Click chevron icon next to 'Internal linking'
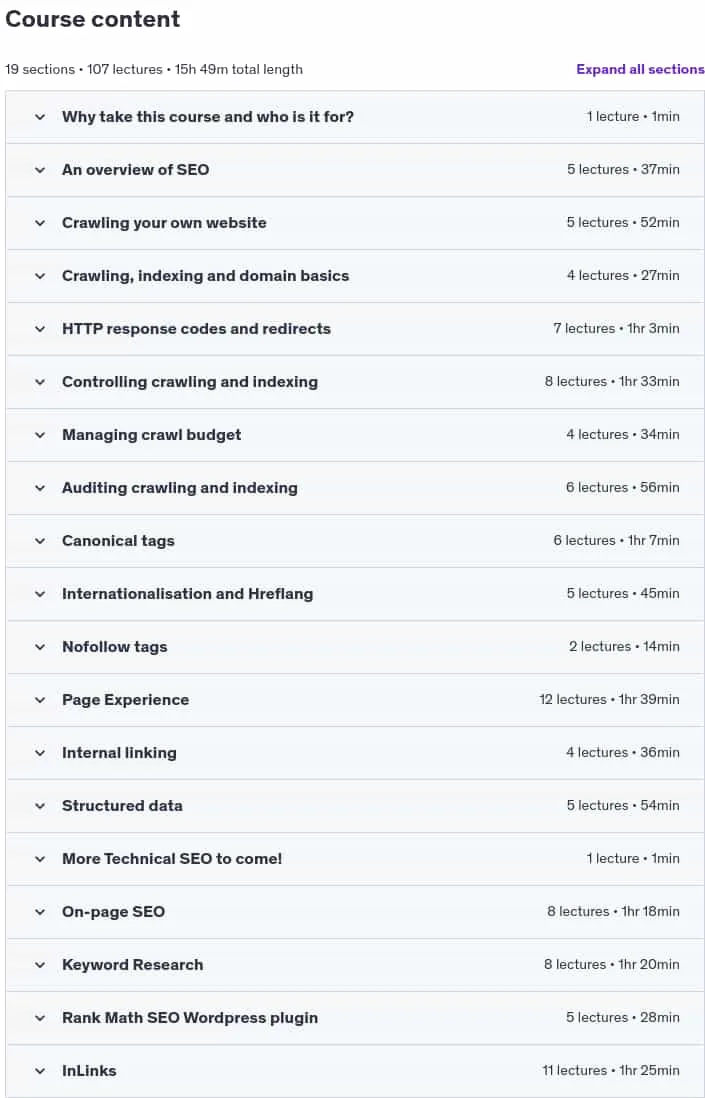Screen dimensions: 705x1098 40,753
